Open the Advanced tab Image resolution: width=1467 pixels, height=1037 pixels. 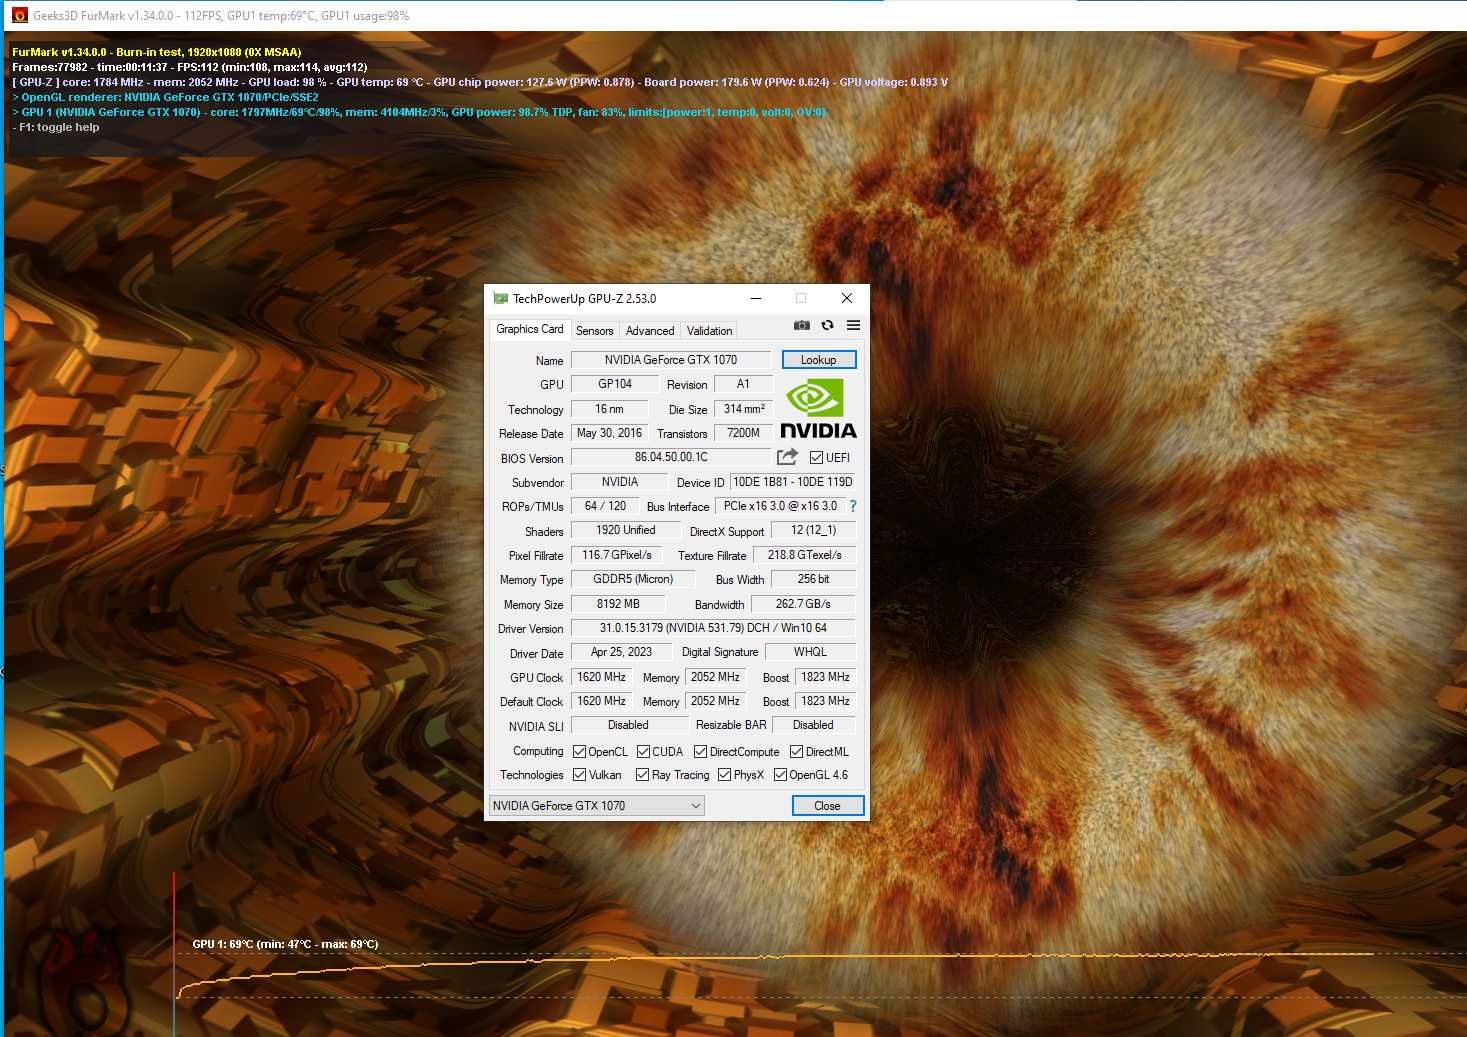coord(650,331)
